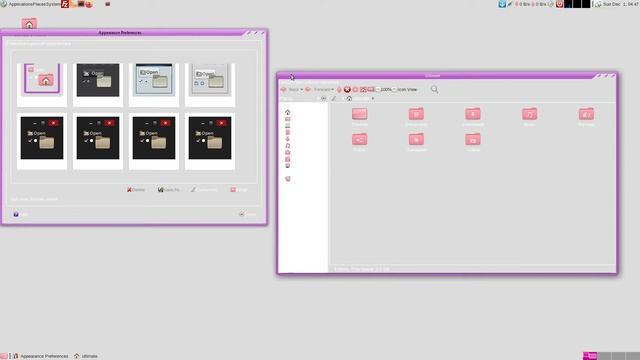640x360 pixels.
Task: Close the Appearance Preferences dialog via Close button
Action: [x=248, y=214]
